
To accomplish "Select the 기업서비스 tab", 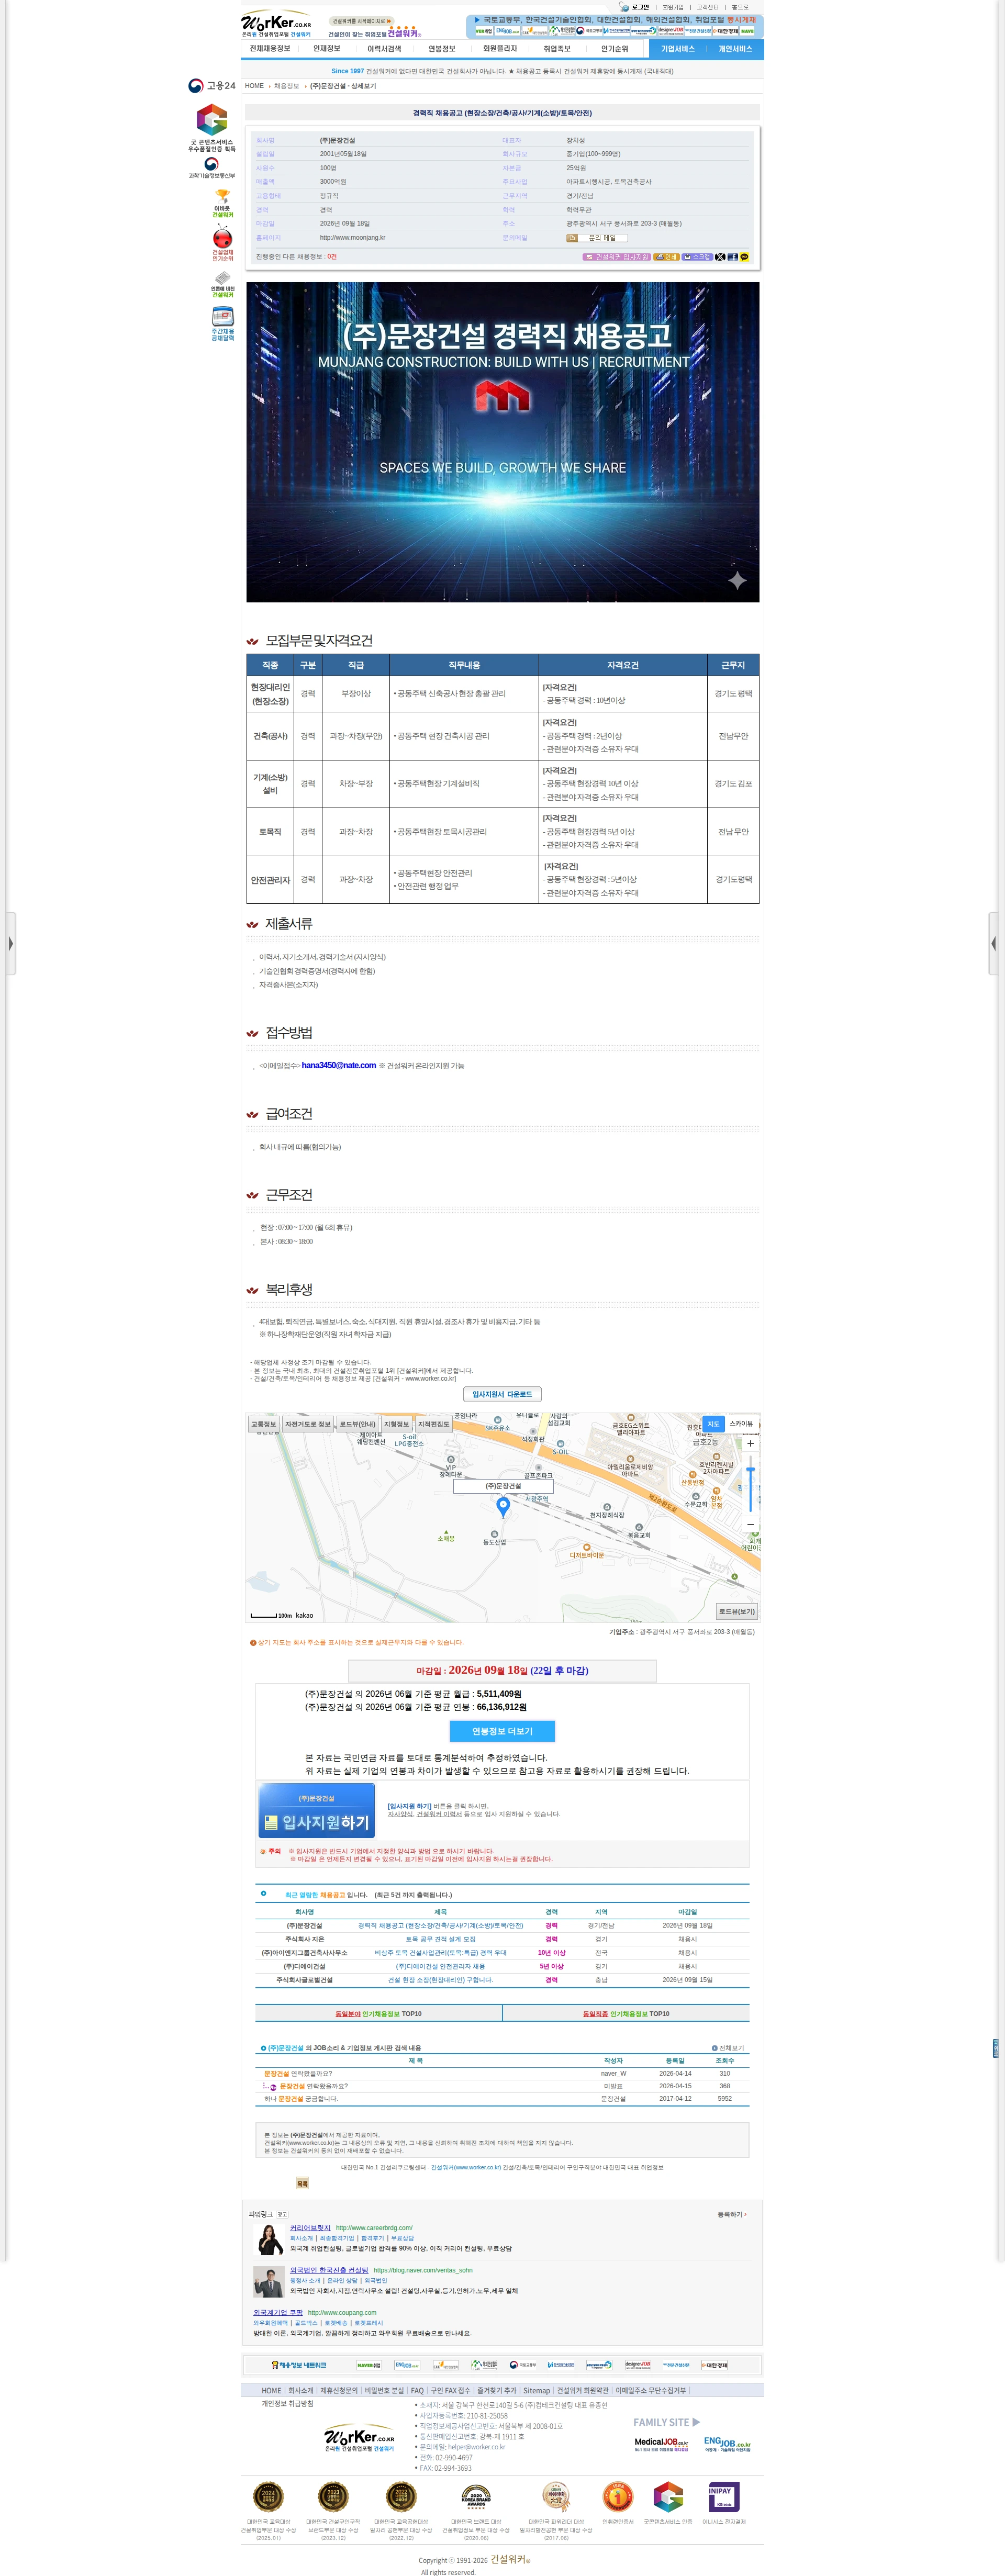I will (677, 49).
